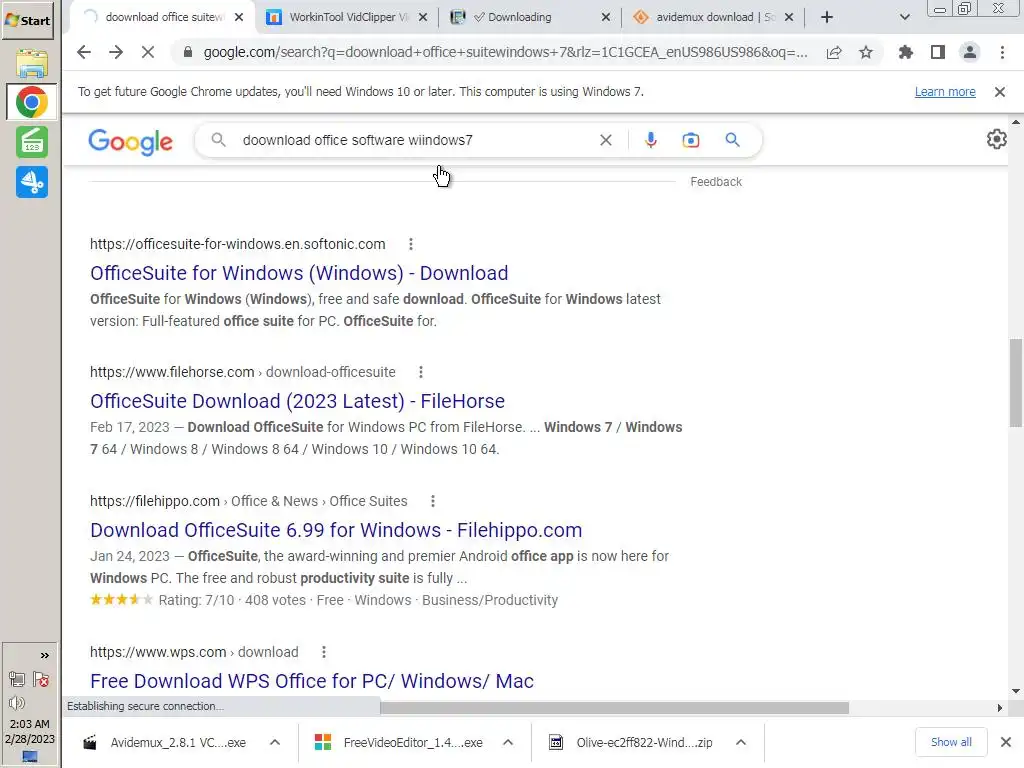Open OfficeSuite for Windows Softonic result
1024x768 pixels.
click(x=299, y=273)
